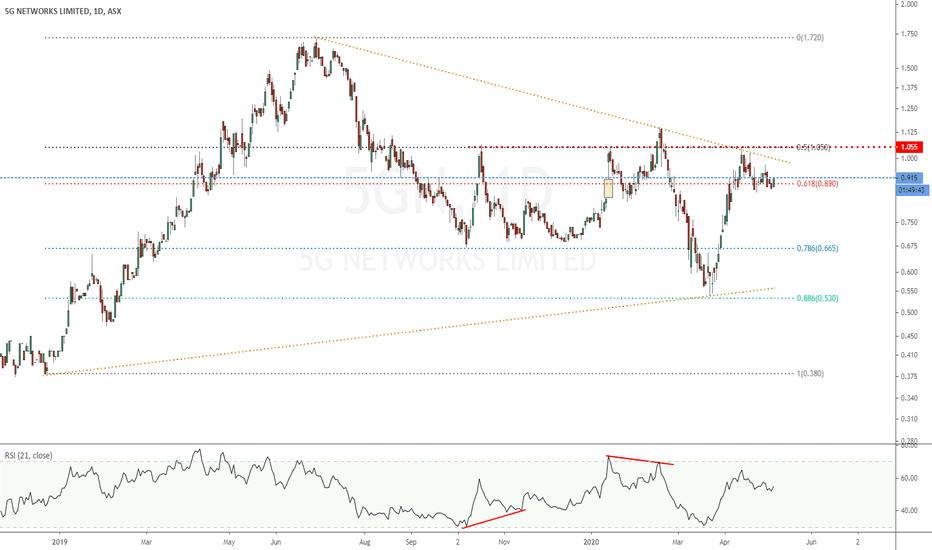Click 0.310 on the price axis

(x=909, y=419)
